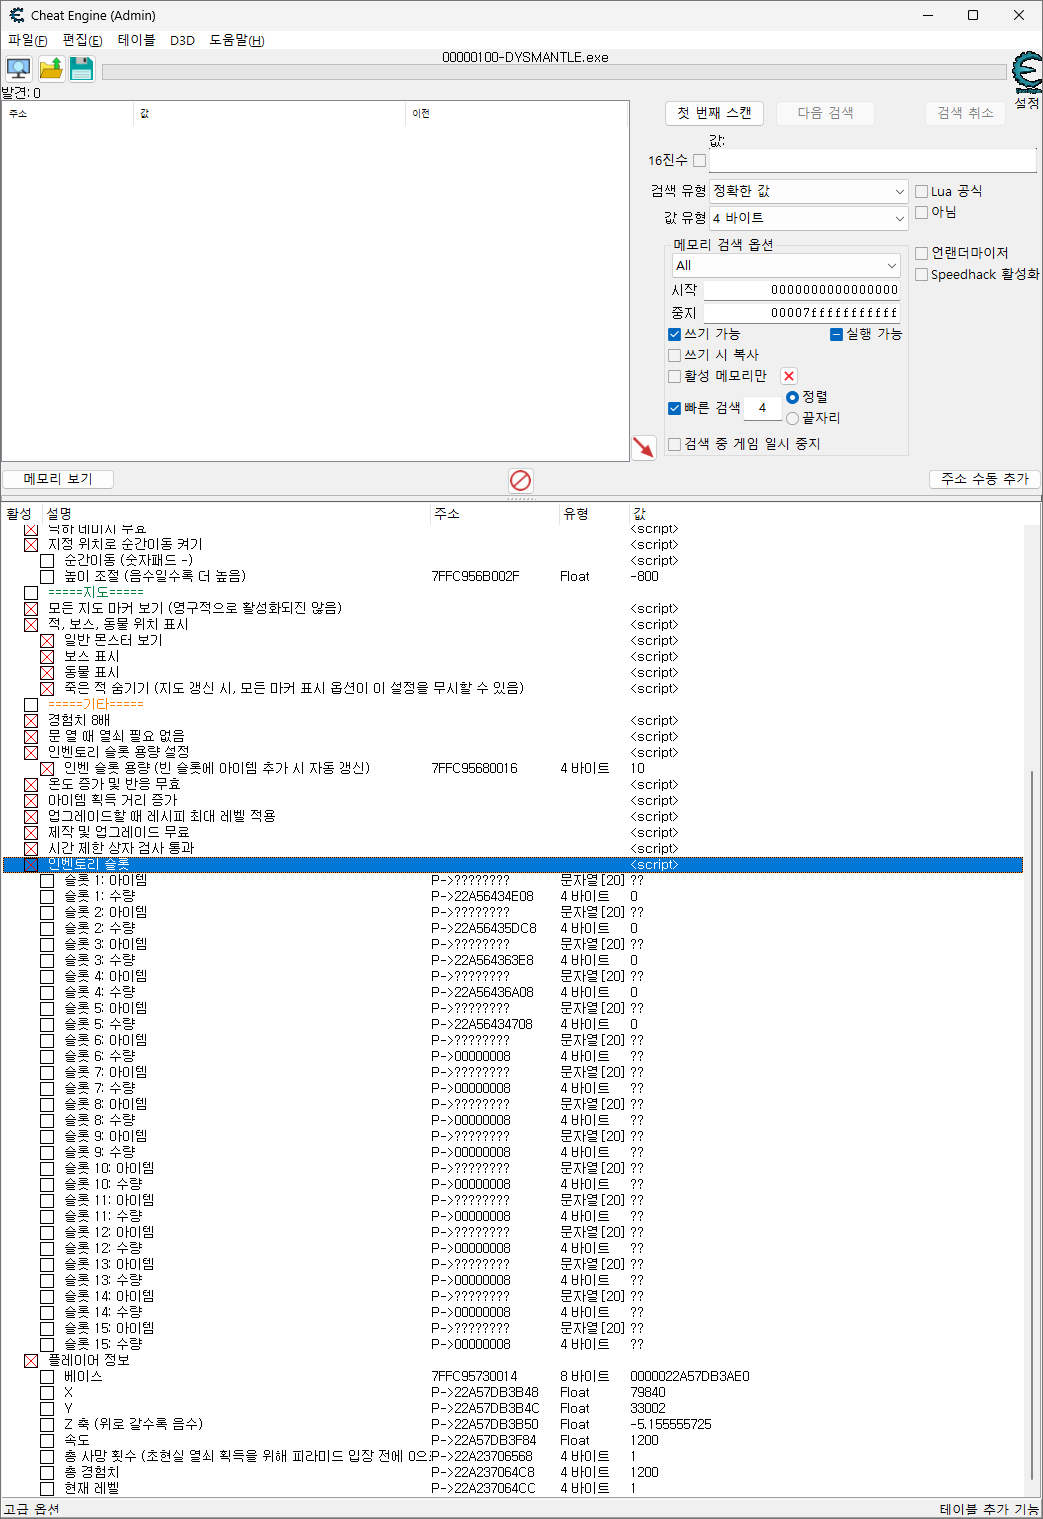
Task: Enable the Lua 공식 checkbox
Action: coord(922,191)
